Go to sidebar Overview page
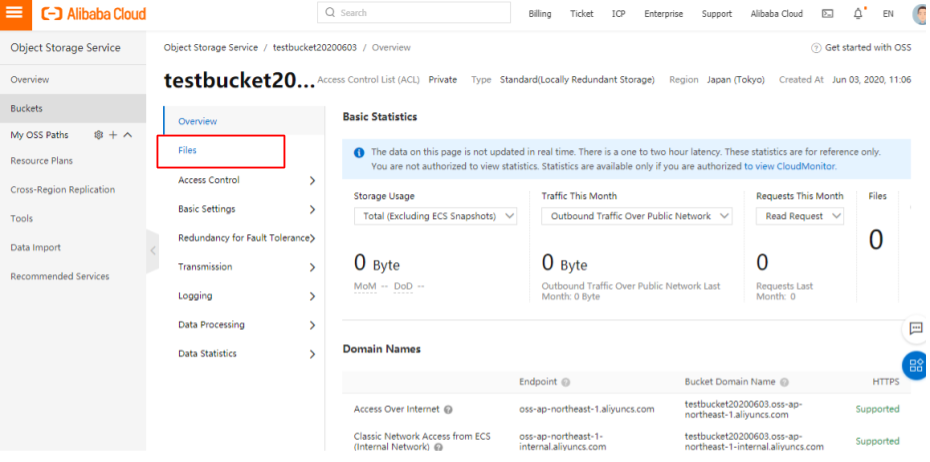This screenshot has width=930, height=462. (30, 79)
